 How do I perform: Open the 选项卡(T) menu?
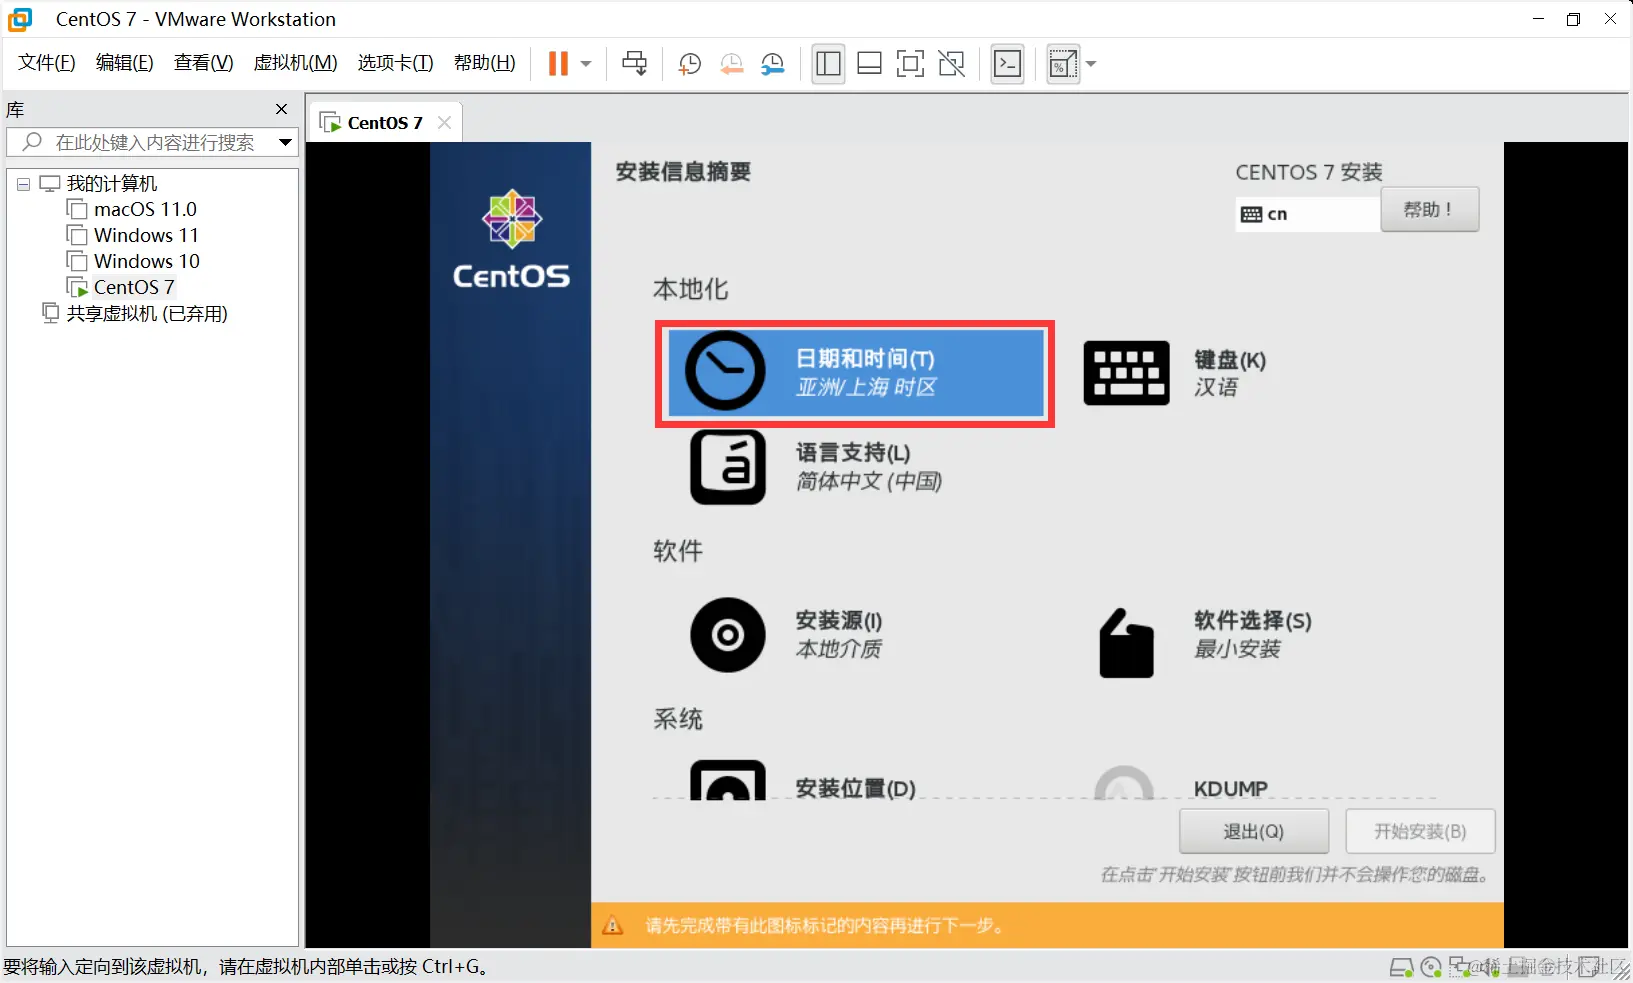tap(396, 63)
